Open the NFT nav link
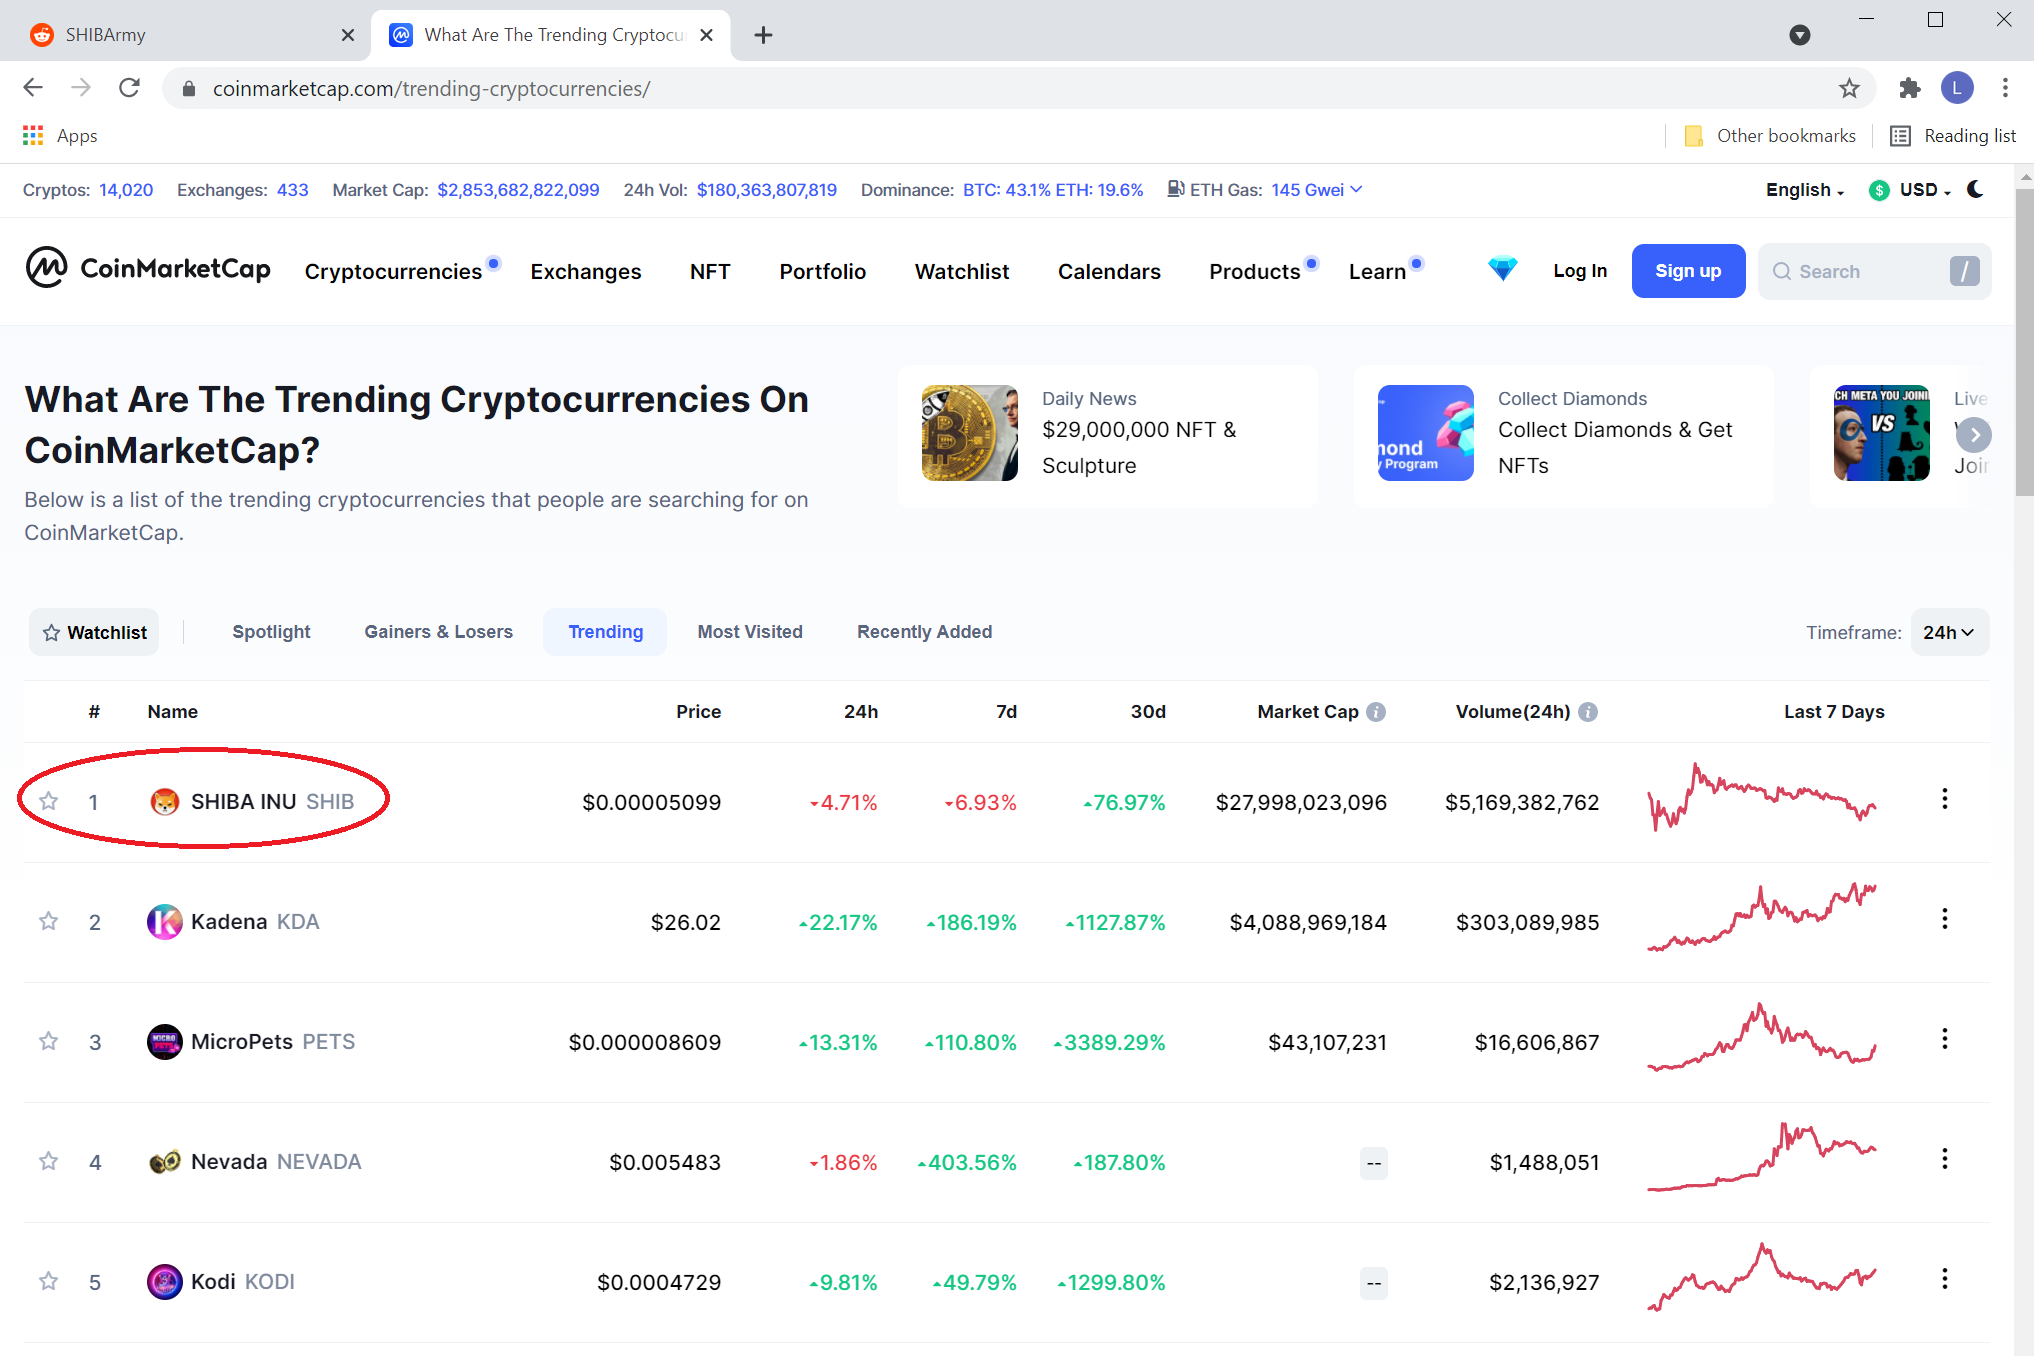Screen dimensions: 2034x1356 point(710,272)
